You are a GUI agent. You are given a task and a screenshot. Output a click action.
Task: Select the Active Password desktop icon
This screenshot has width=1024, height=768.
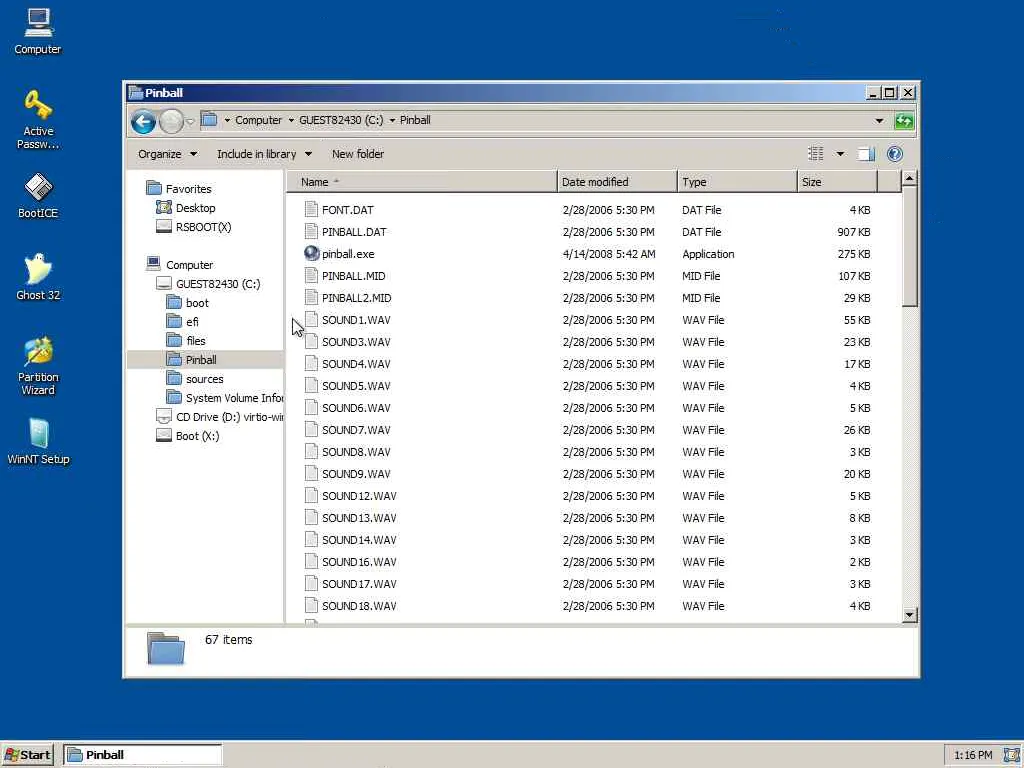click(x=38, y=120)
